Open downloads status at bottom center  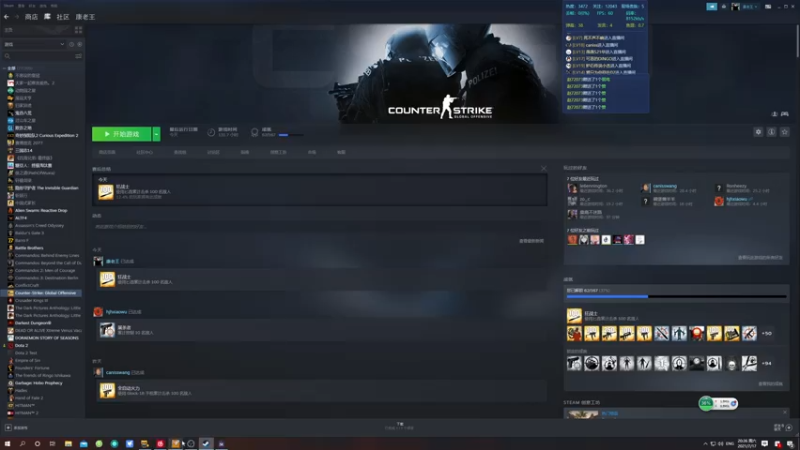coord(399,426)
